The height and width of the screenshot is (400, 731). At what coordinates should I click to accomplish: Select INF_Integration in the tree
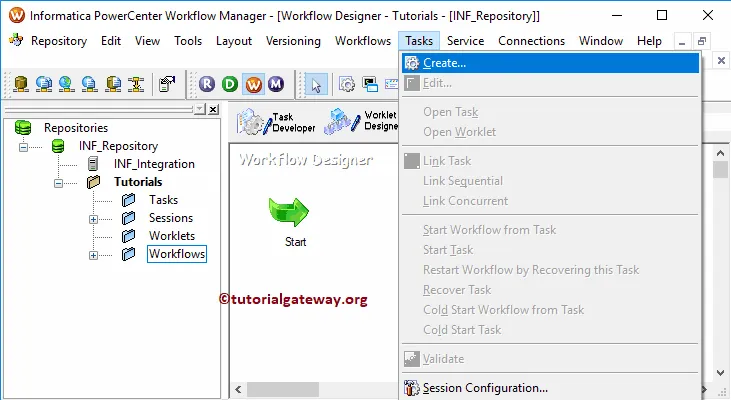154,164
